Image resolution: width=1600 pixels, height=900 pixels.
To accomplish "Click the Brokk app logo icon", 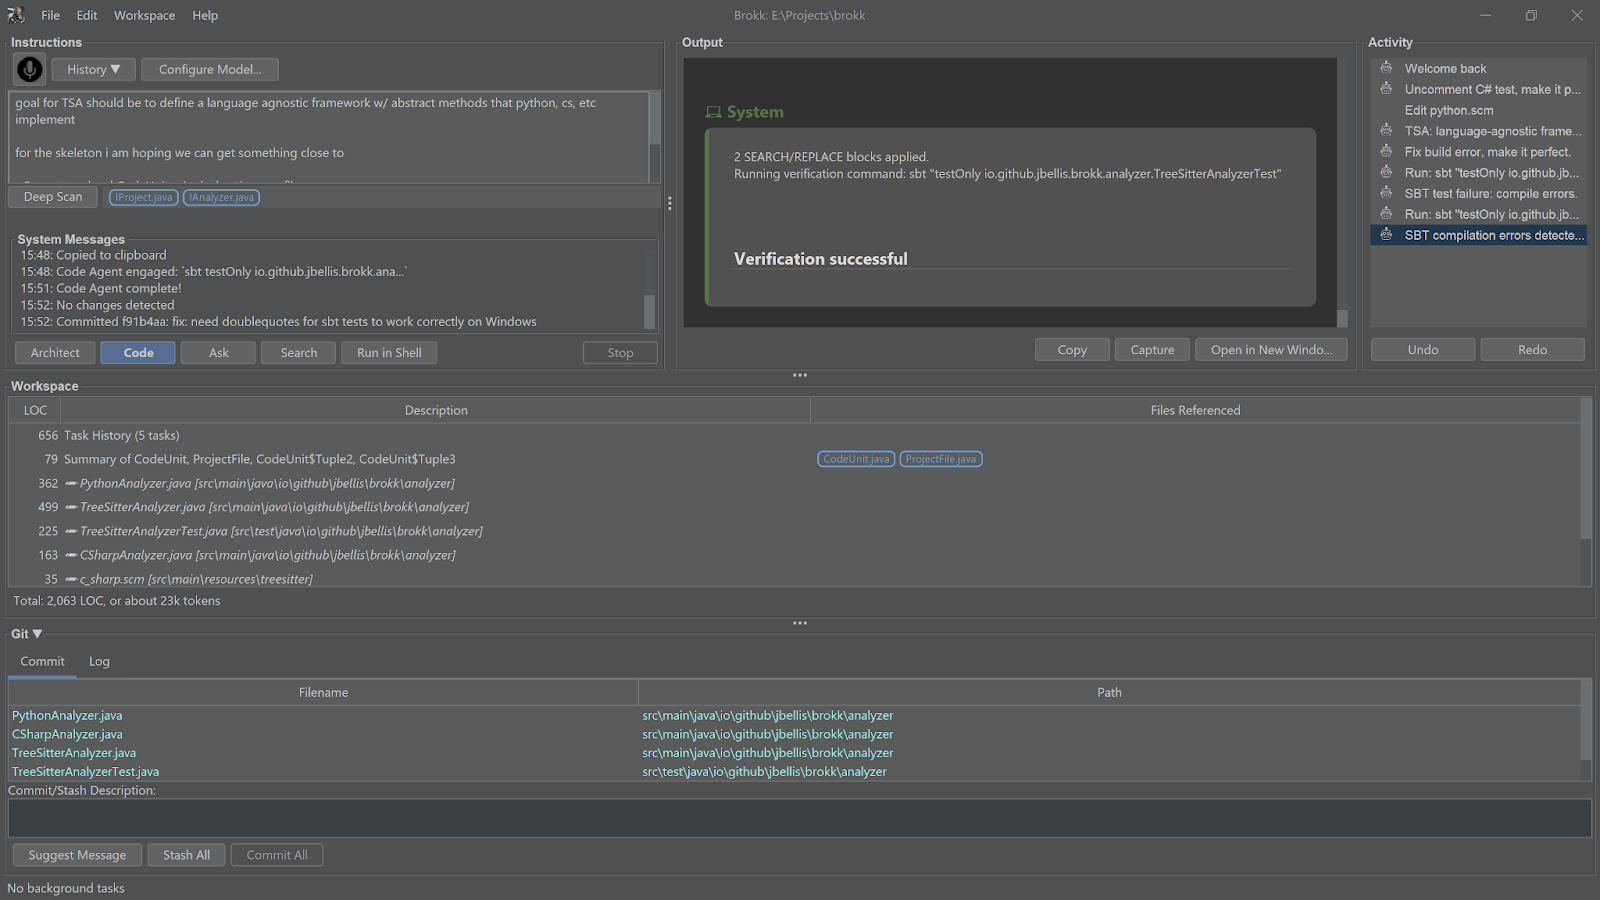I will [16, 15].
